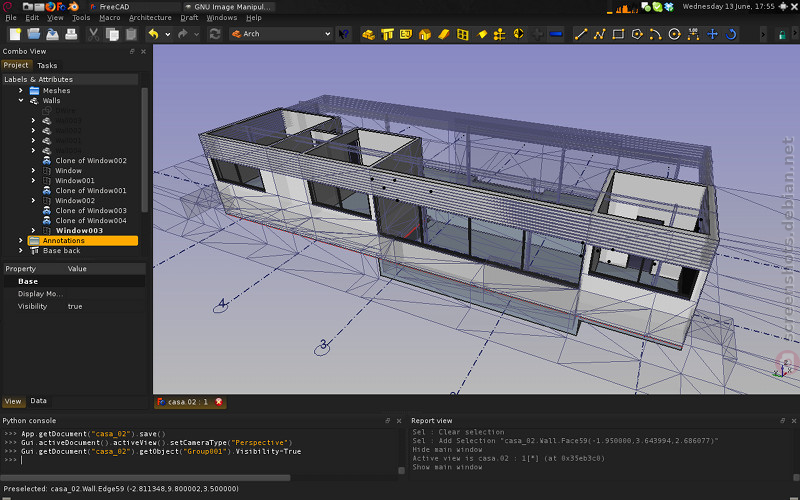Click the Open file folder icon

click(34, 34)
